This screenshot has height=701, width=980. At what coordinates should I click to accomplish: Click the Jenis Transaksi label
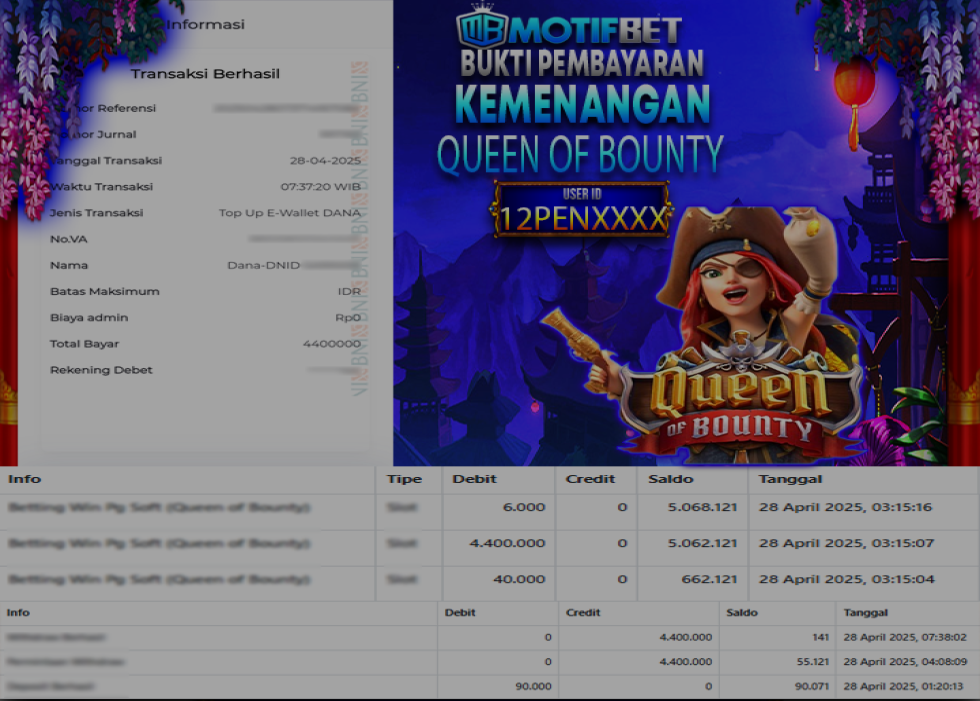[96, 213]
